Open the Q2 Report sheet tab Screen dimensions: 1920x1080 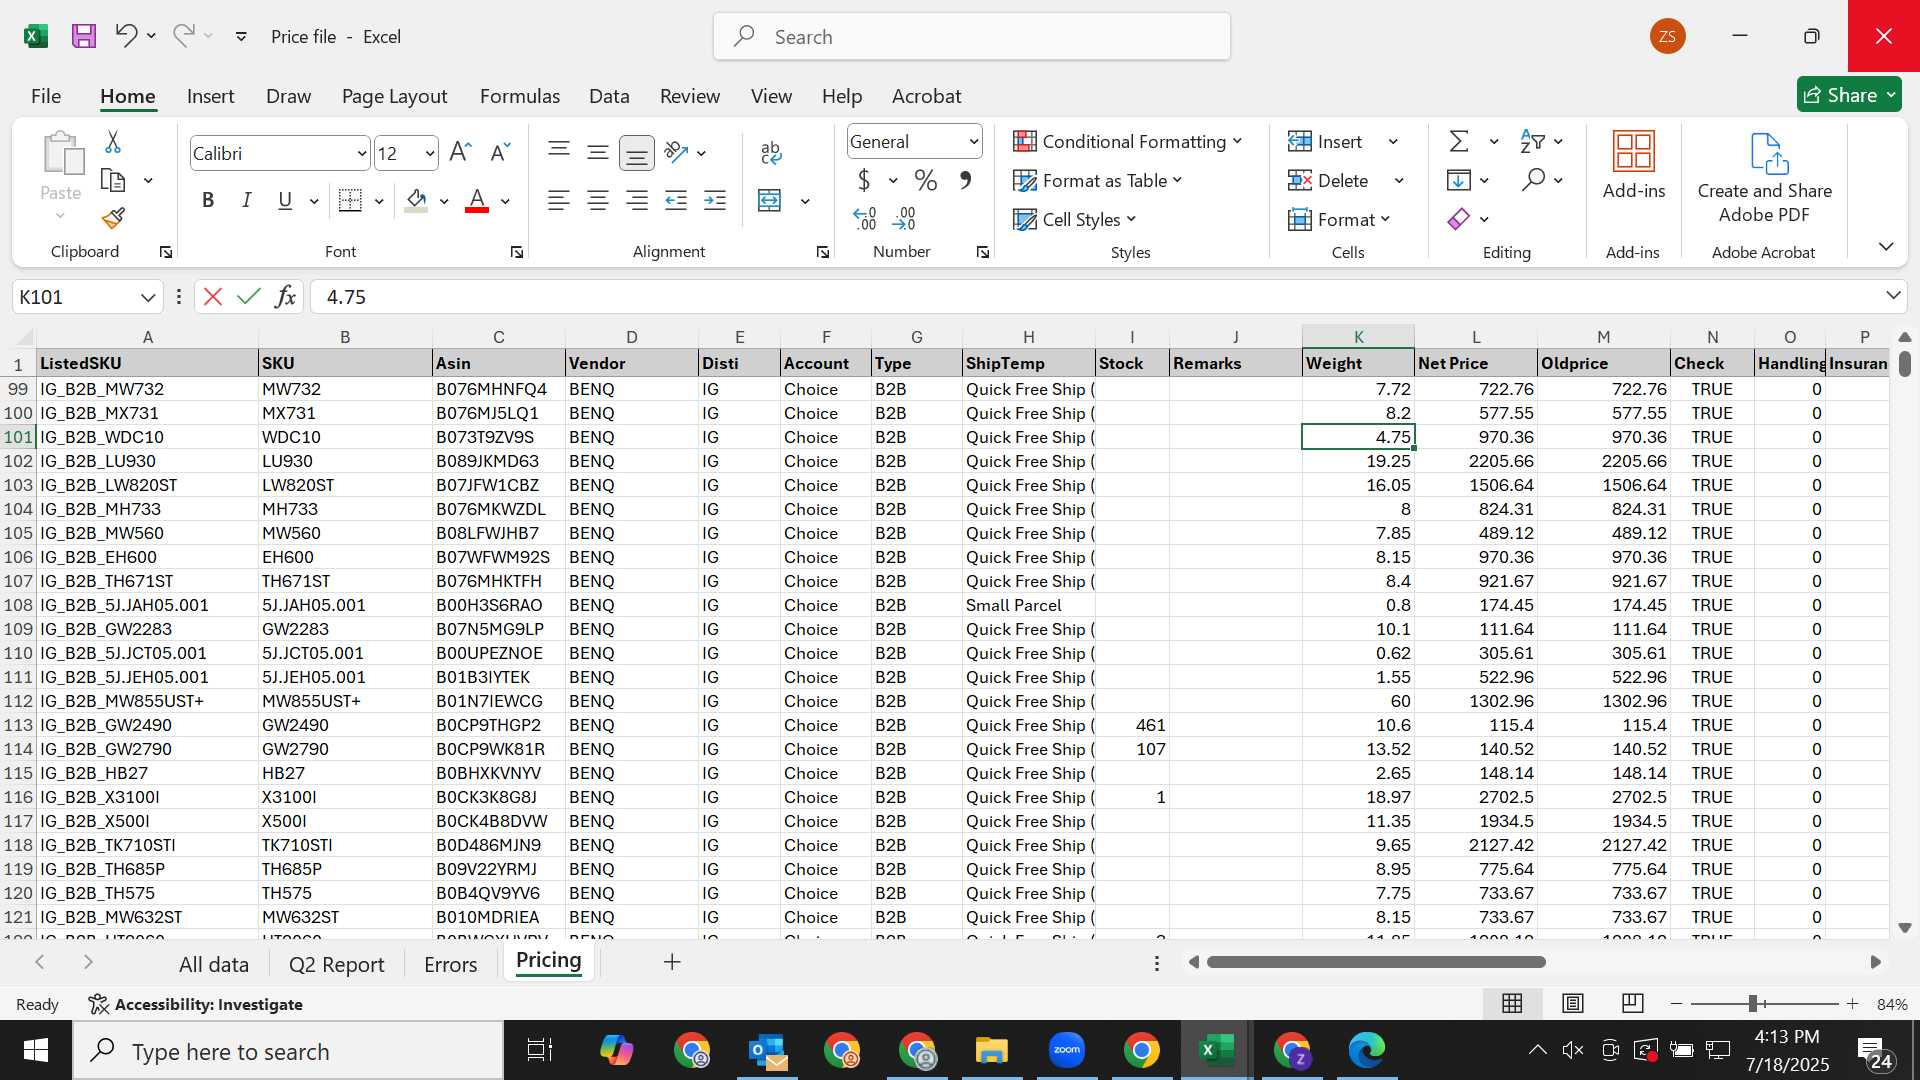pyautogui.click(x=336, y=964)
